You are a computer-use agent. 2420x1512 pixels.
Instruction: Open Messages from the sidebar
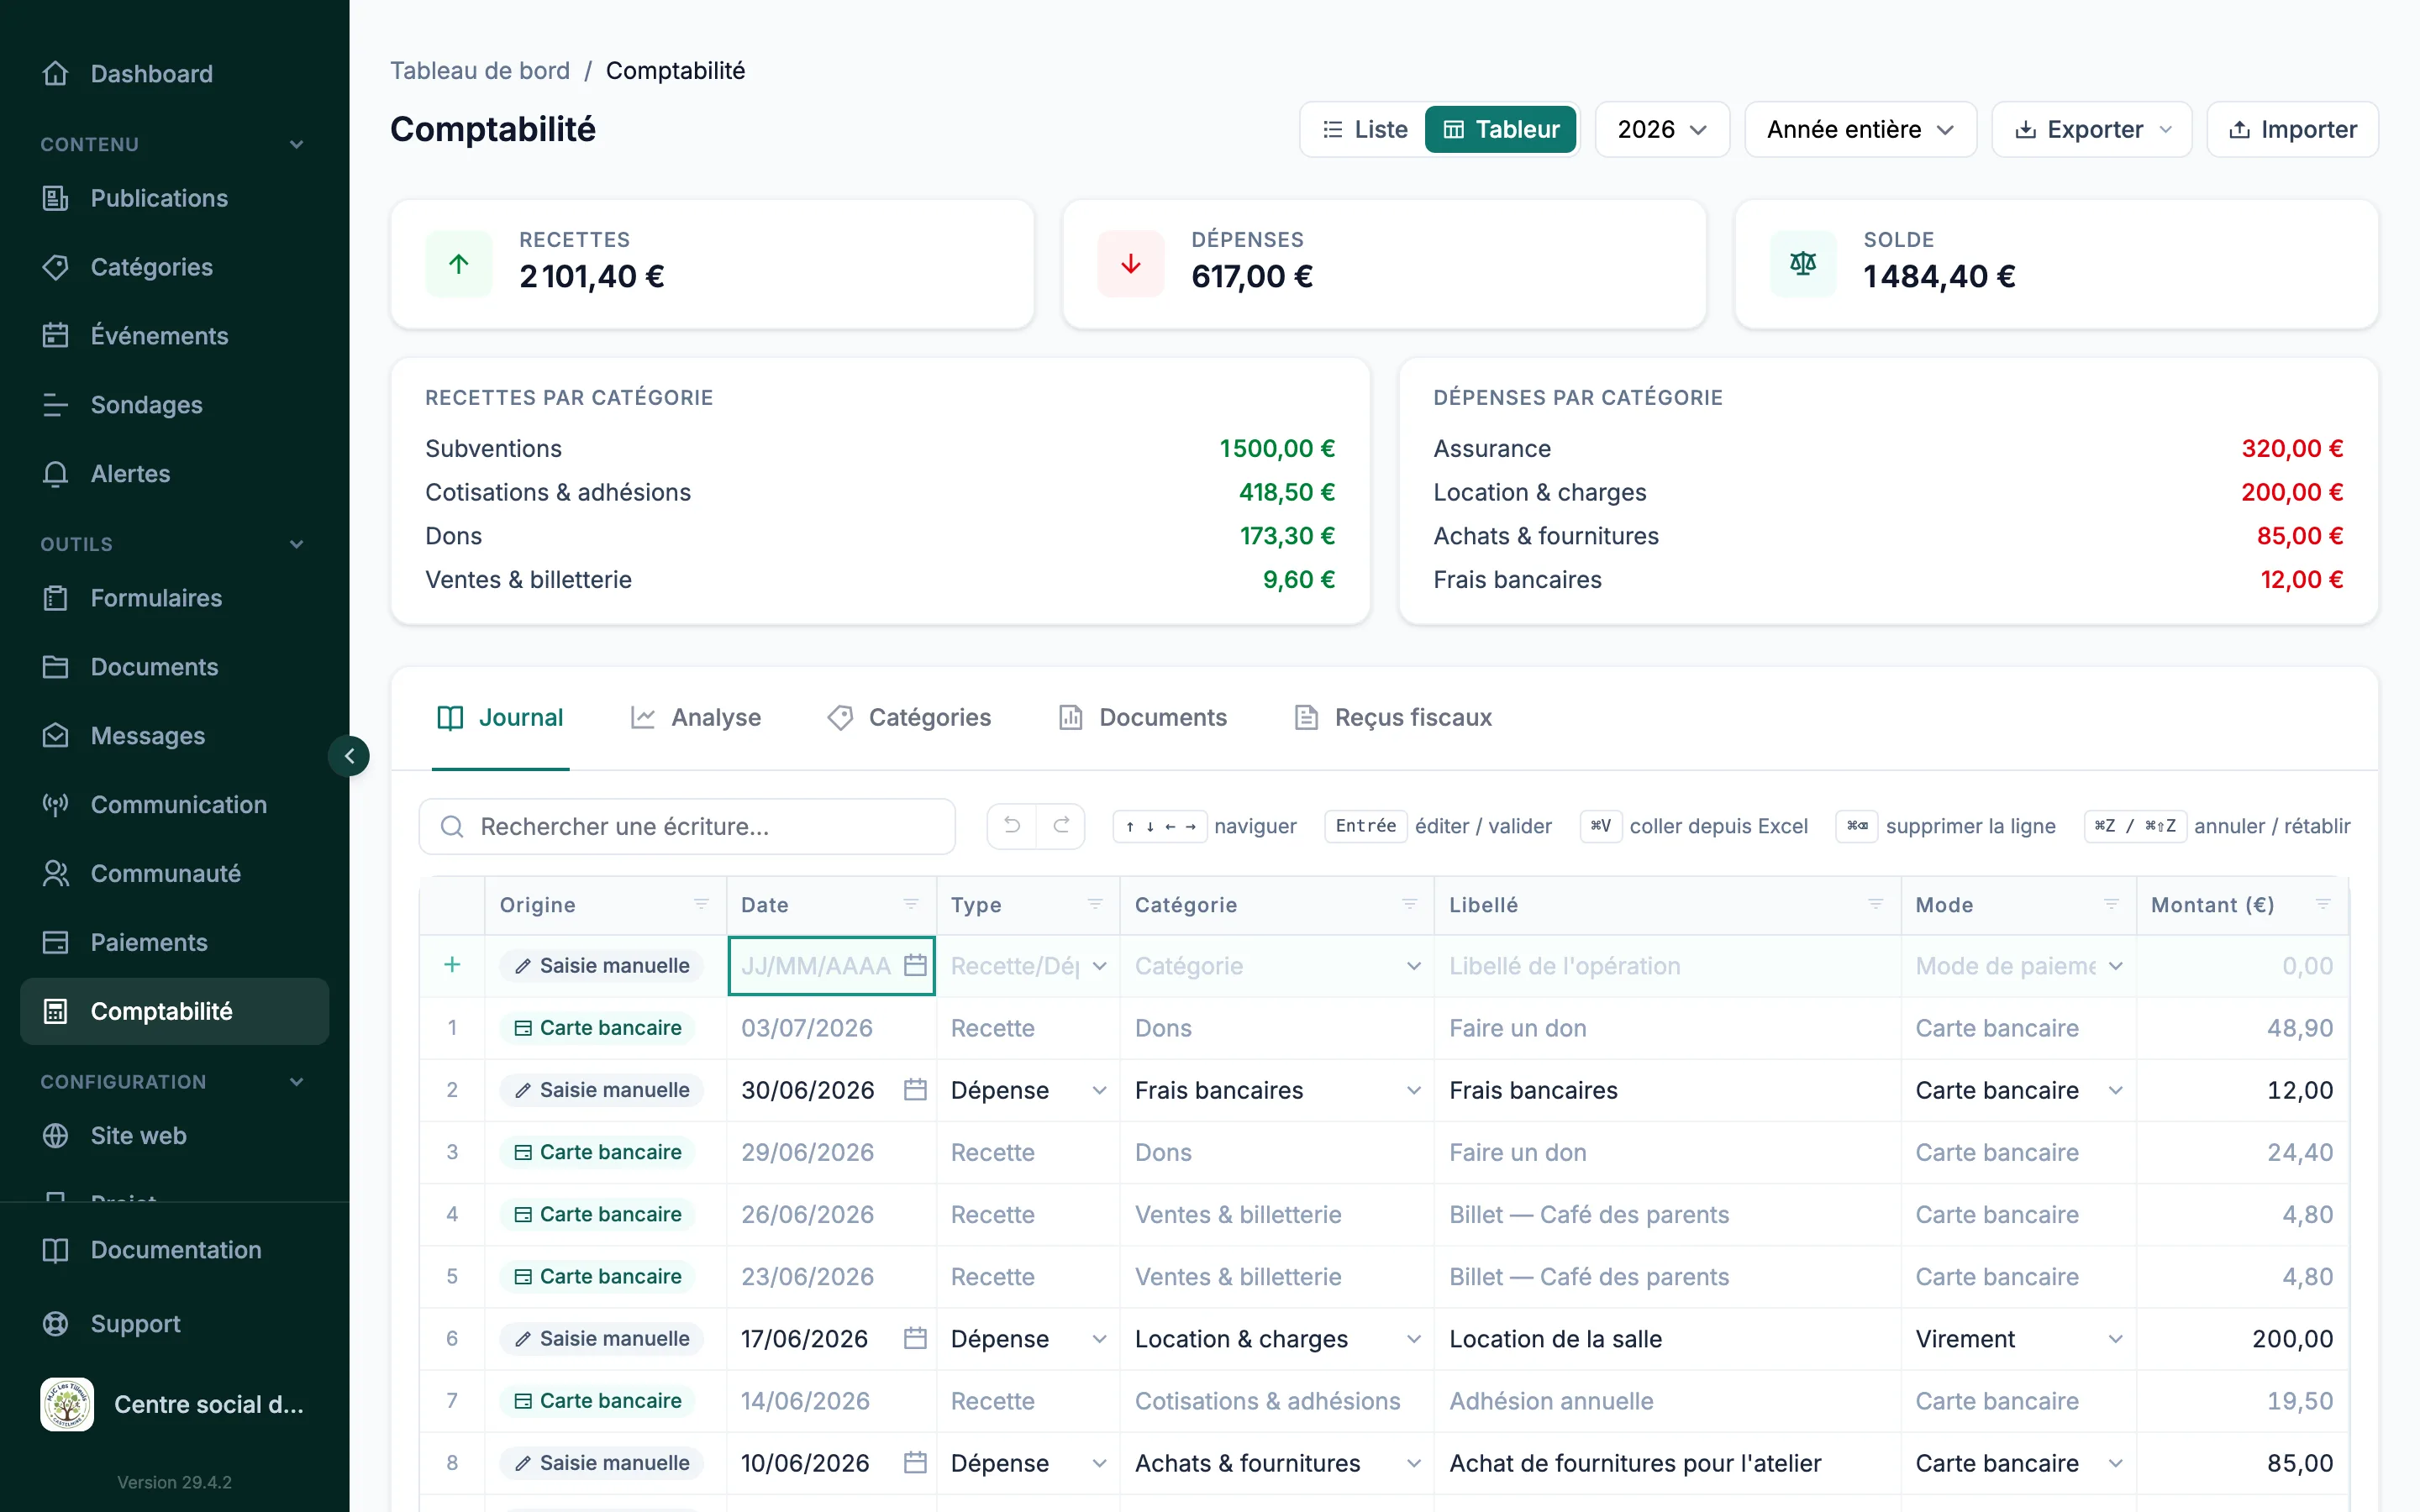174,736
